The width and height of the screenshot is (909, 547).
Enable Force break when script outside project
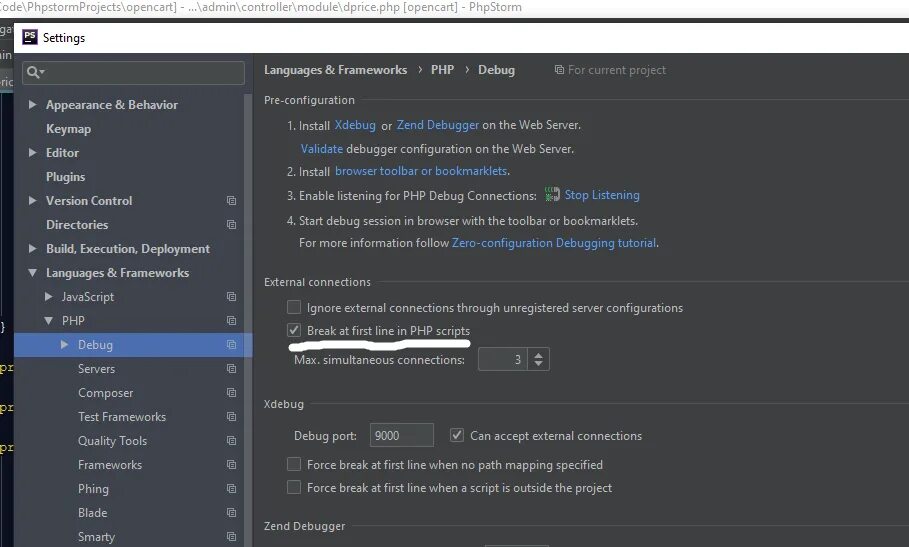(x=294, y=487)
